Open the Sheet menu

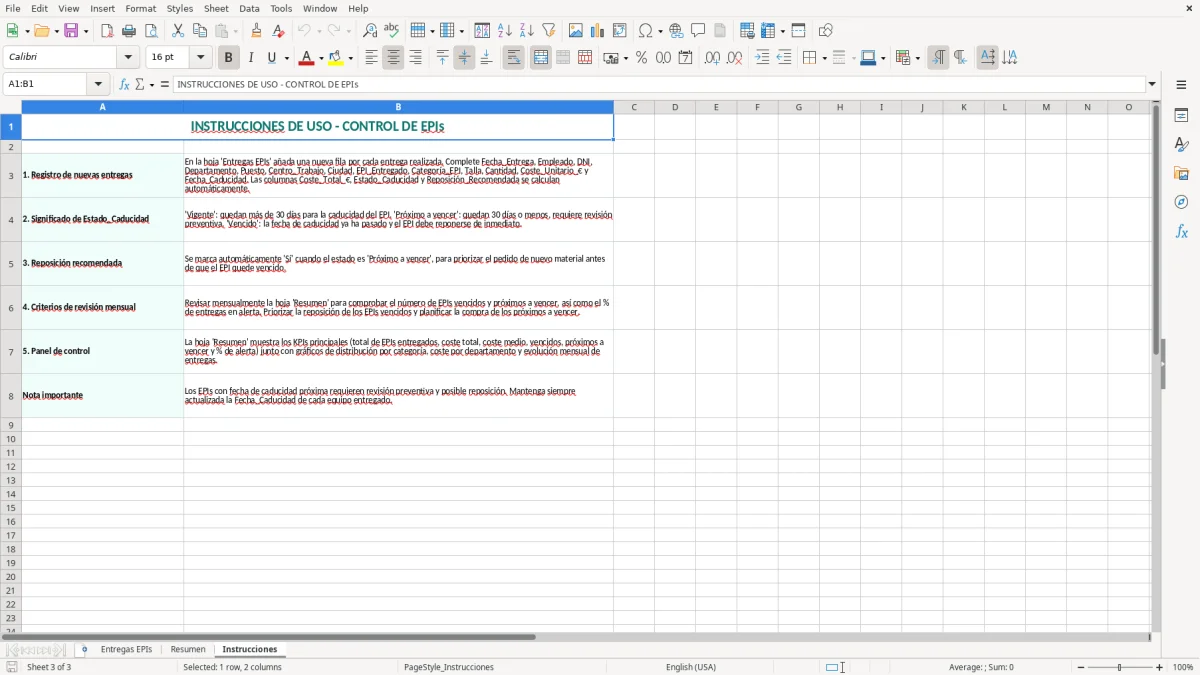216,8
